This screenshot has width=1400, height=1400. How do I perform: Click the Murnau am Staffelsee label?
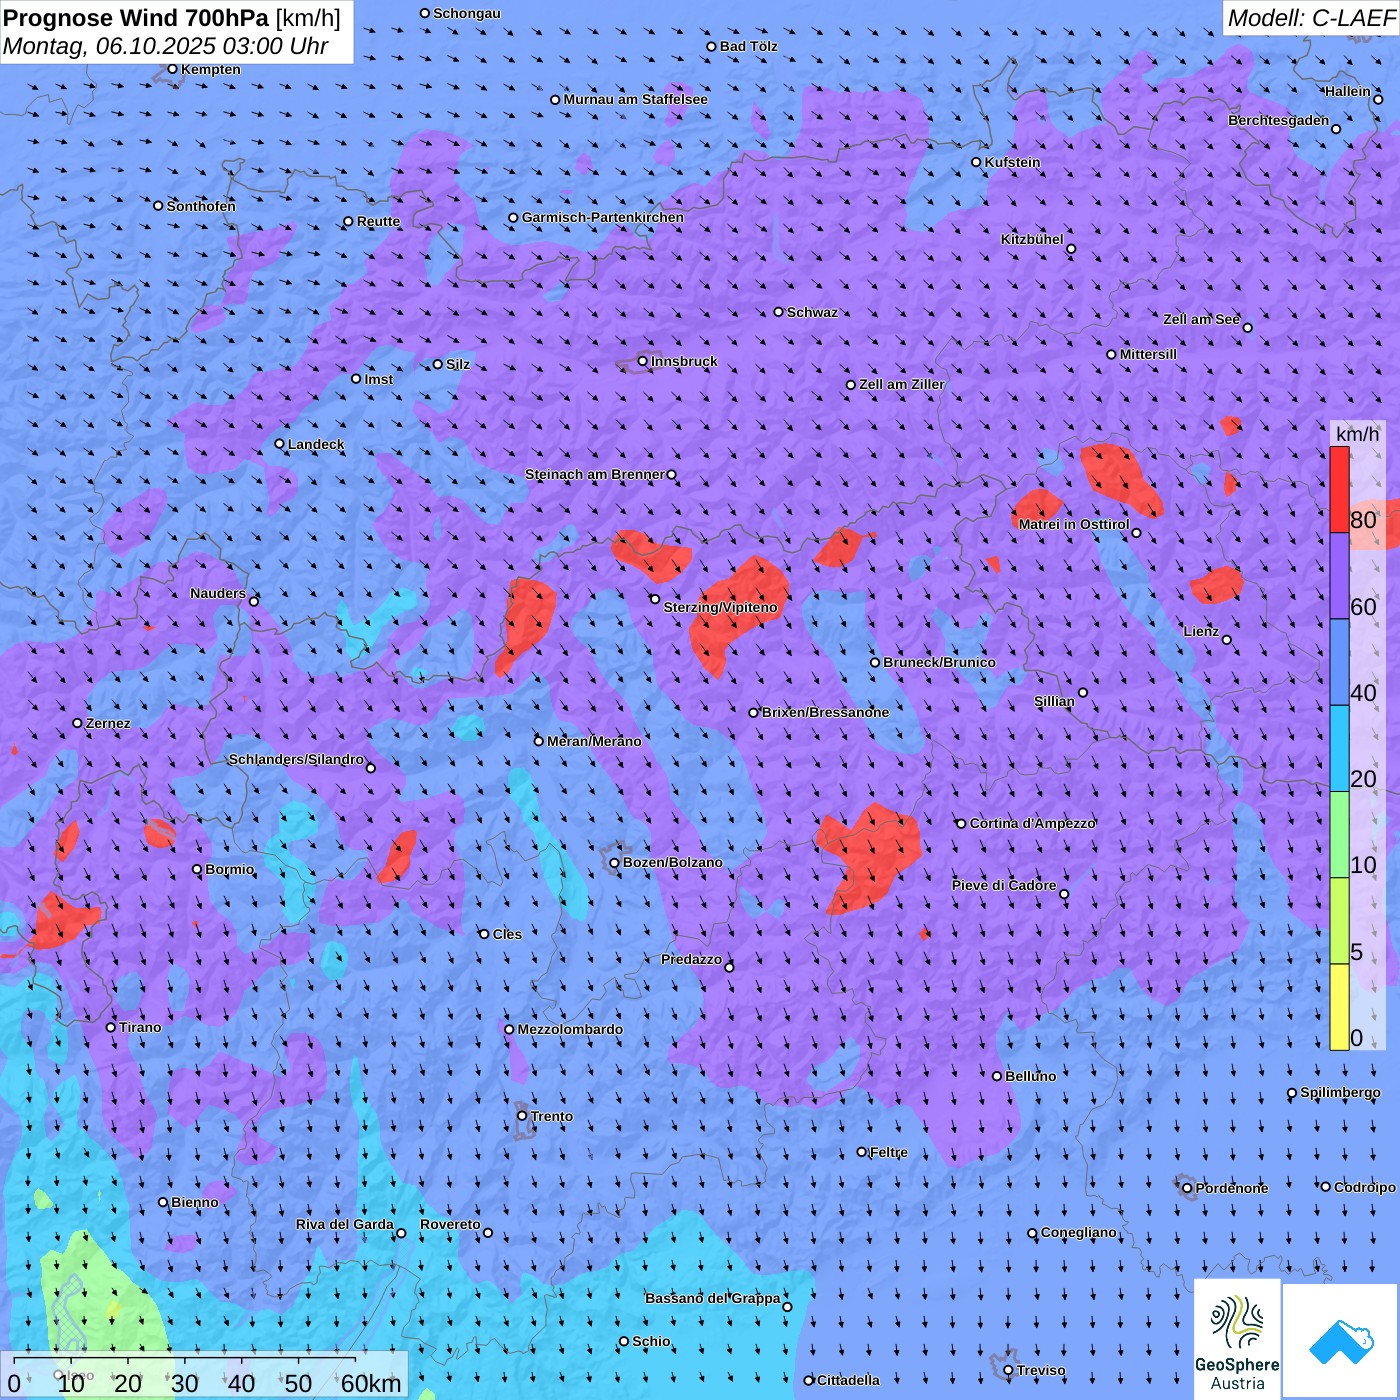(636, 99)
